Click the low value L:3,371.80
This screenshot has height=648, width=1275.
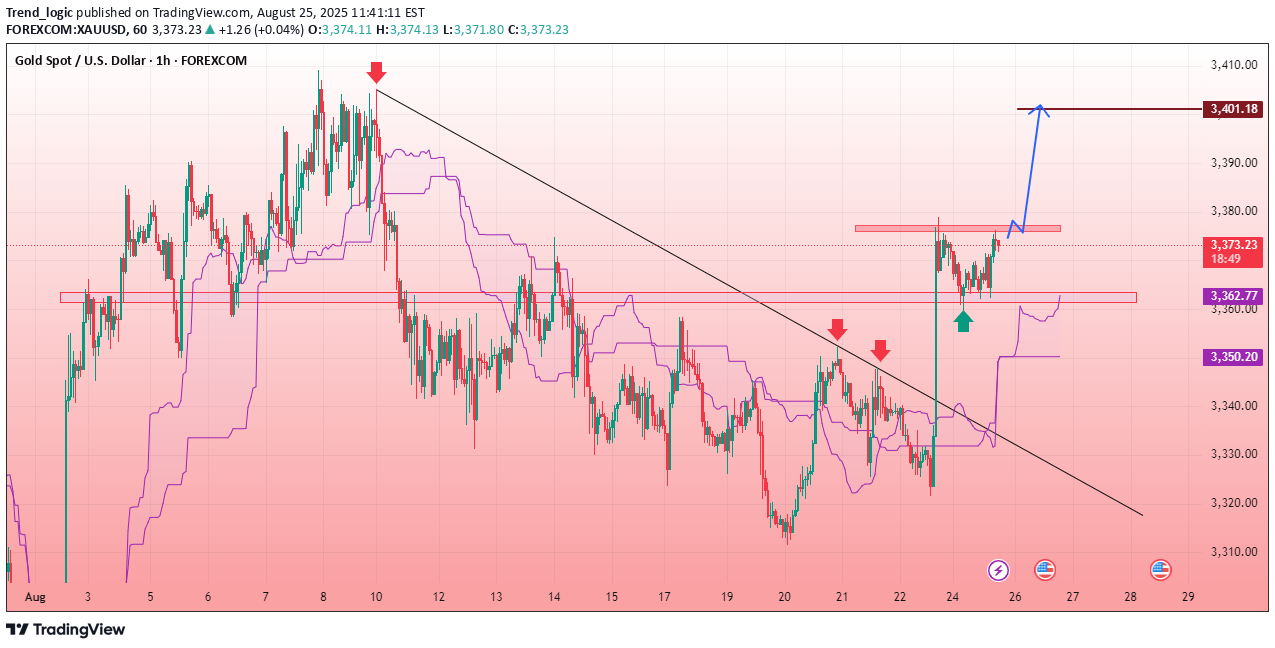[x=473, y=29]
